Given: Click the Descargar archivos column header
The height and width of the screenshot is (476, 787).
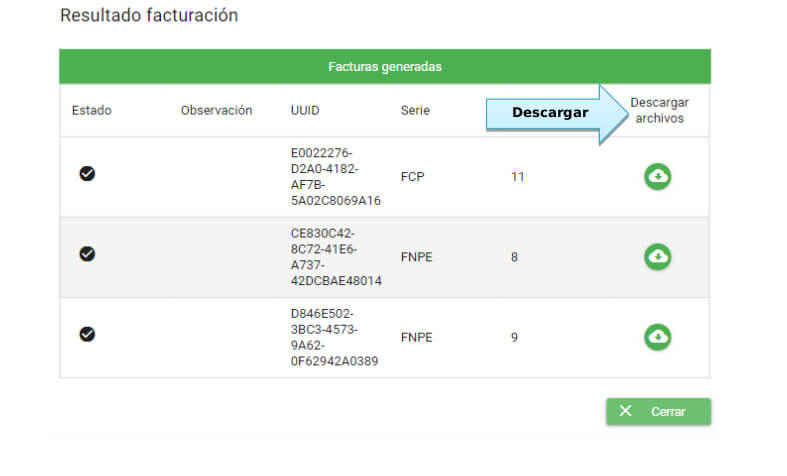Looking at the screenshot, I should click(x=659, y=110).
